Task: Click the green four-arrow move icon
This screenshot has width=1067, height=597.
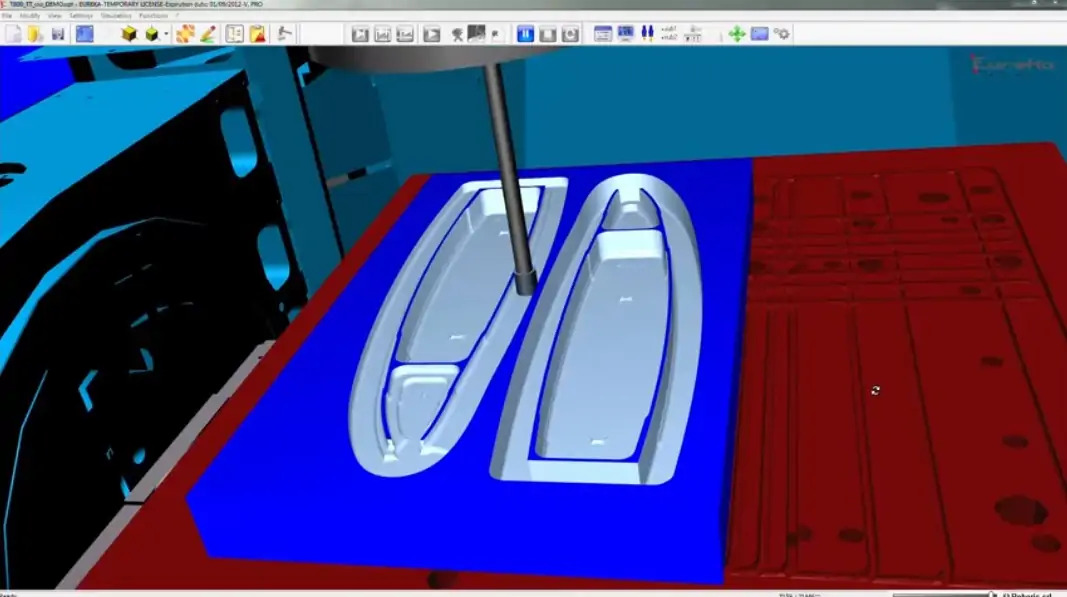Action: pyautogui.click(x=737, y=33)
